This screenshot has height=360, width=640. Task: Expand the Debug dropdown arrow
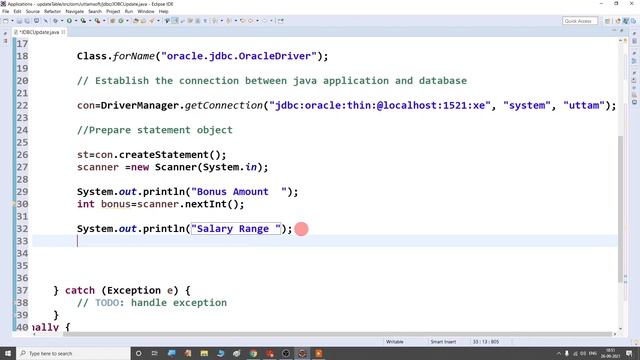tap(62, 21)
